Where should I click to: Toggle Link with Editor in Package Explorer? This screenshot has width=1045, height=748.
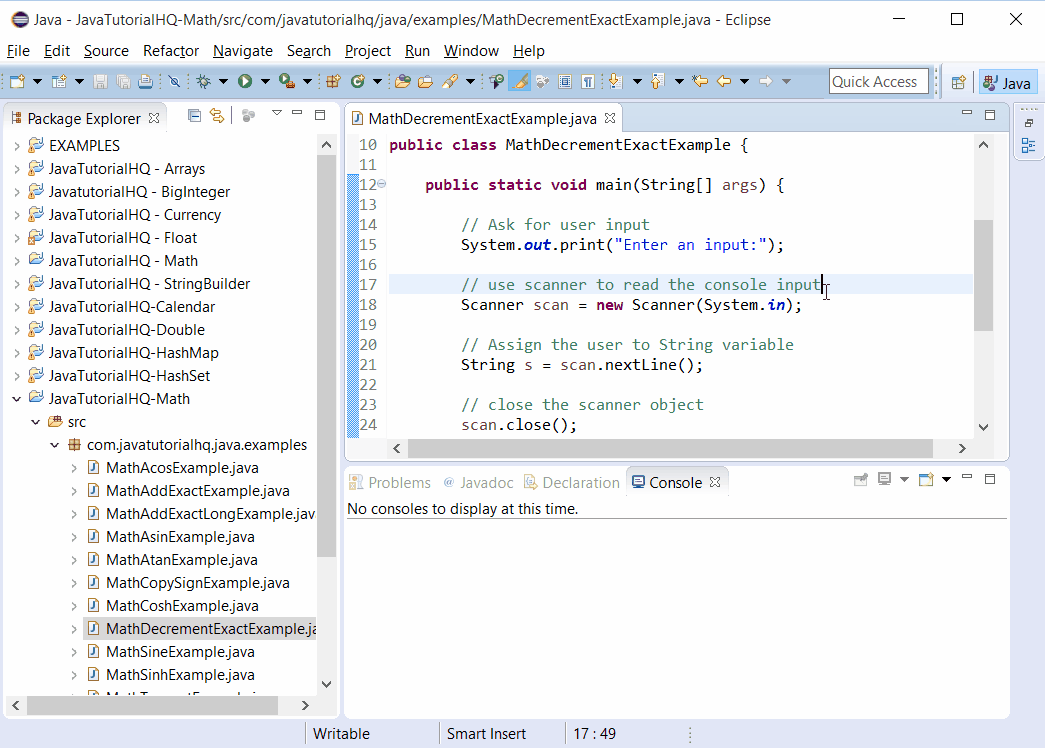(217, 116)
